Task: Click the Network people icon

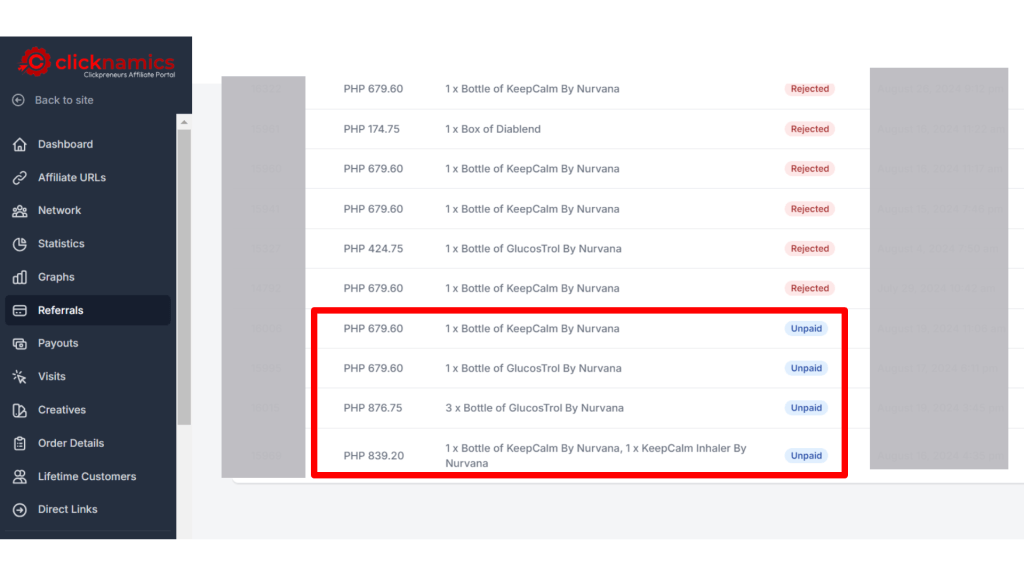Action: pyautogui.click(x=20, y=210)
